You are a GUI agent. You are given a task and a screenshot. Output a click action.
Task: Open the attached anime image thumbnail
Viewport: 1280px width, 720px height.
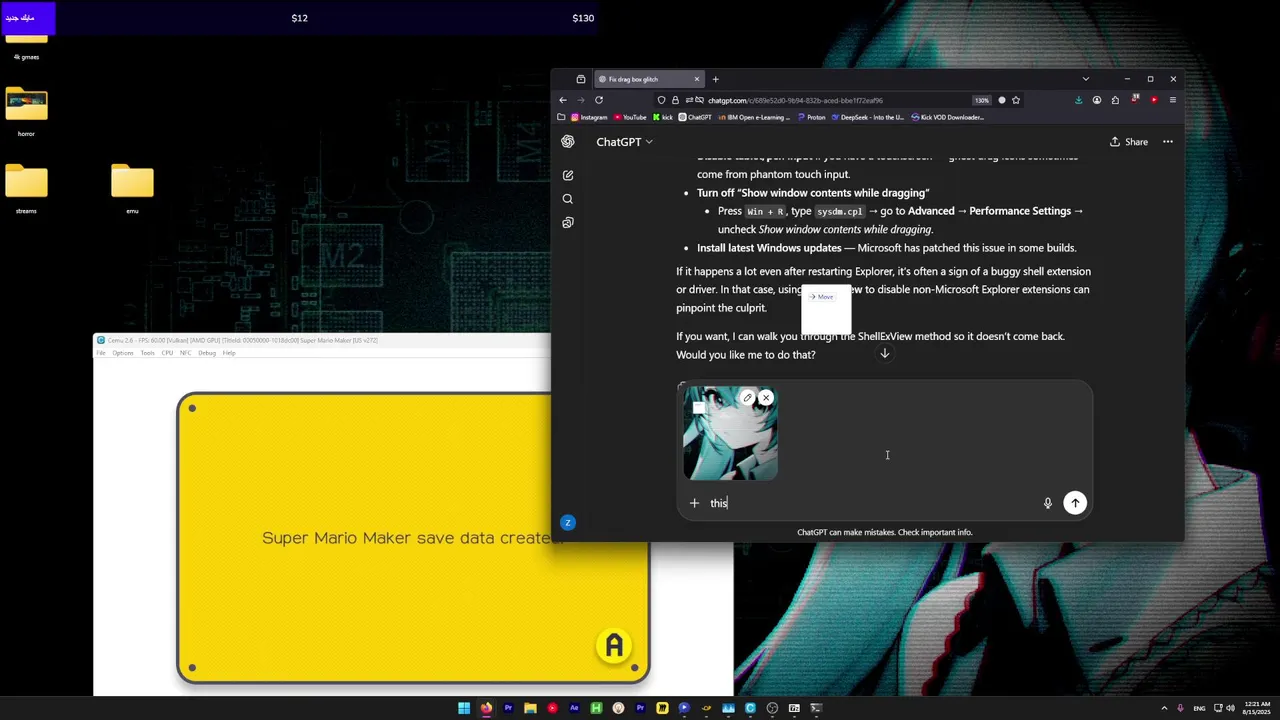[730, 434]
